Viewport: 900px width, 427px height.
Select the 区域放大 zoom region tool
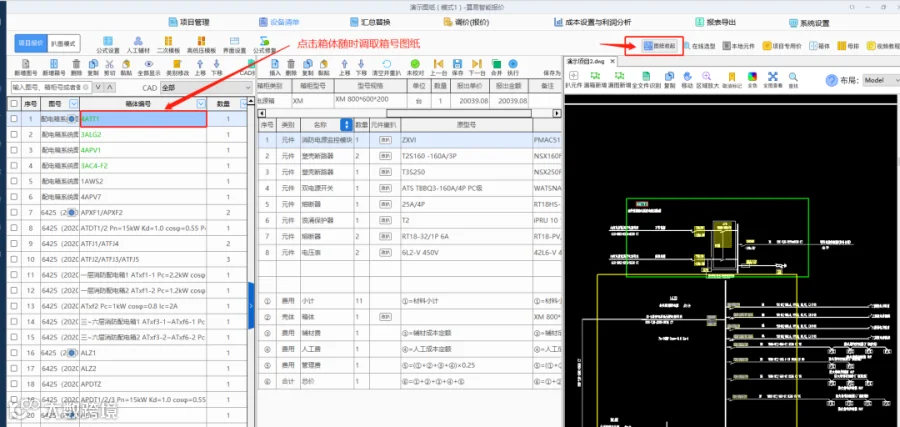point(707,80)
